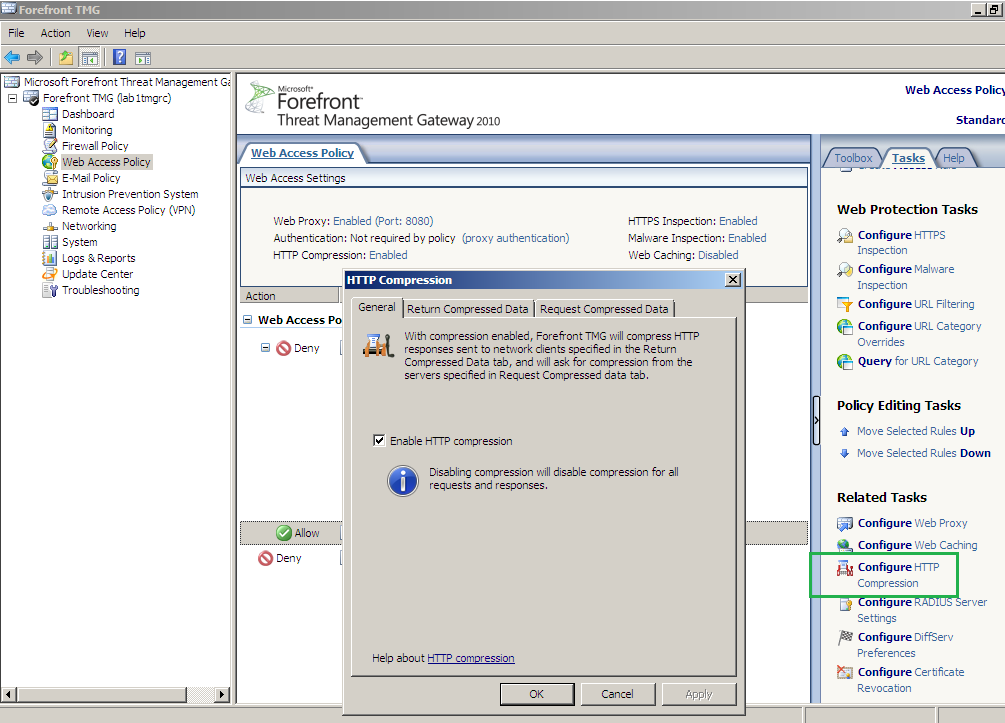The width and height of the screenshot is (1005, 723).
Task: Click the Configure Web Proxy task icon
Action: tap(845, 524)
